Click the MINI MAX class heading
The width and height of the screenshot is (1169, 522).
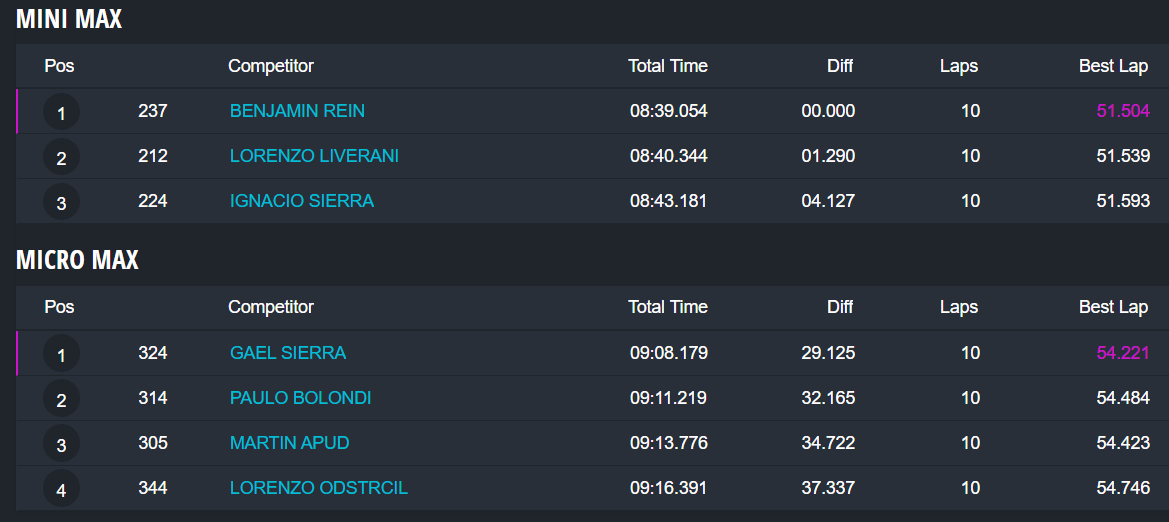[69, 18]
